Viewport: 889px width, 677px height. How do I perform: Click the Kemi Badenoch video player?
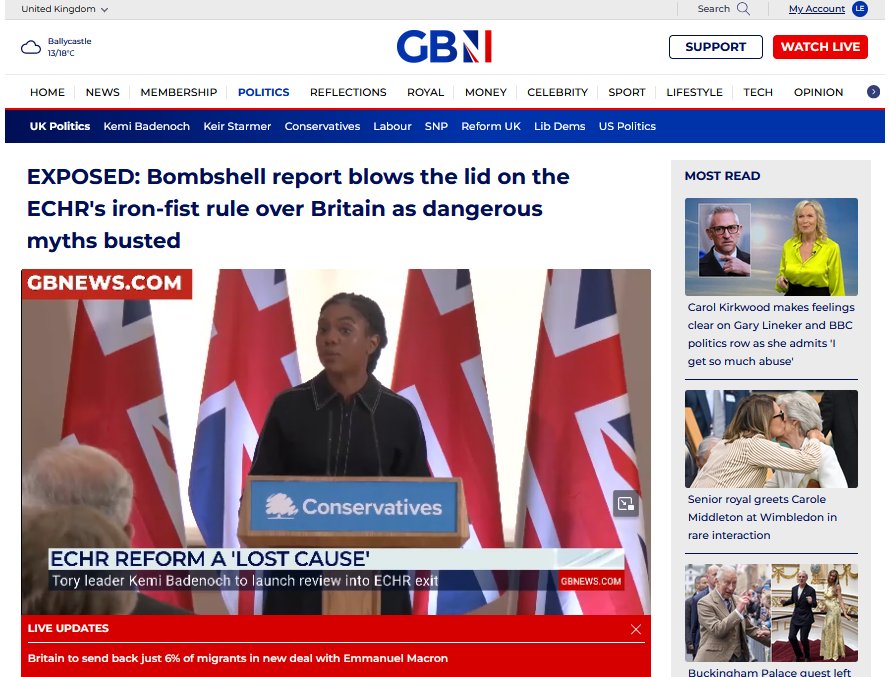coord(336,442)
